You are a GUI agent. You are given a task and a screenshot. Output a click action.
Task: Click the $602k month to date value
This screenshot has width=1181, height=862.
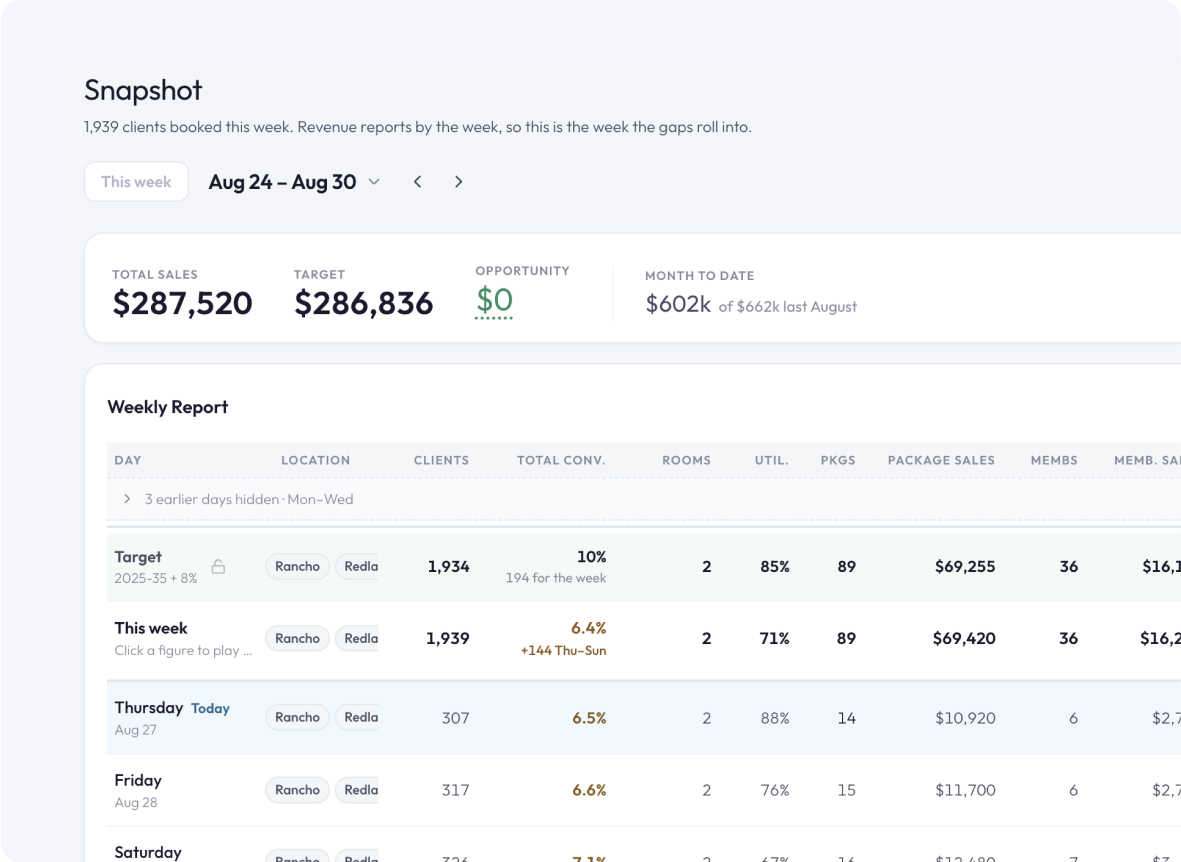tap(678, 304)
